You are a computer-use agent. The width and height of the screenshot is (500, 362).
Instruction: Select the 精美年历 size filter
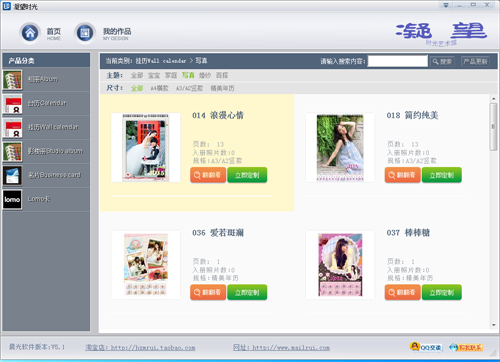click(x=222, y=88)
